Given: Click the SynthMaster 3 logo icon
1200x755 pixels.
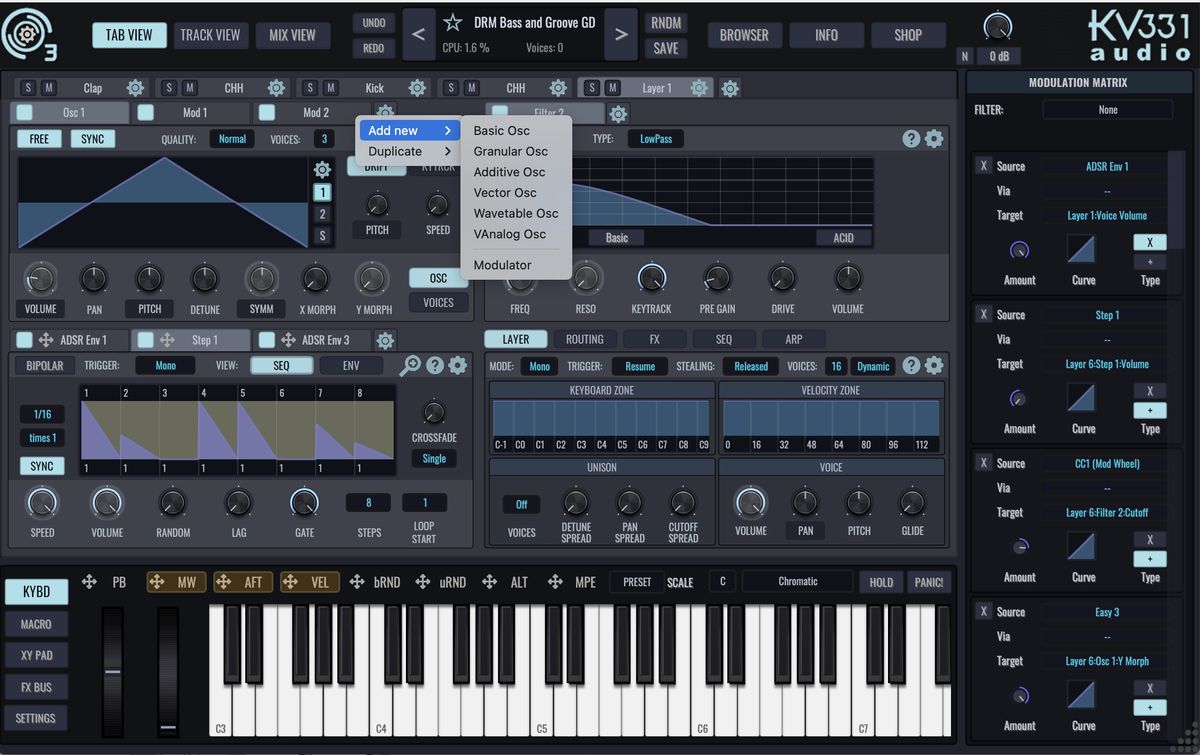Looking at the screenshot, I should click(28, 33).
